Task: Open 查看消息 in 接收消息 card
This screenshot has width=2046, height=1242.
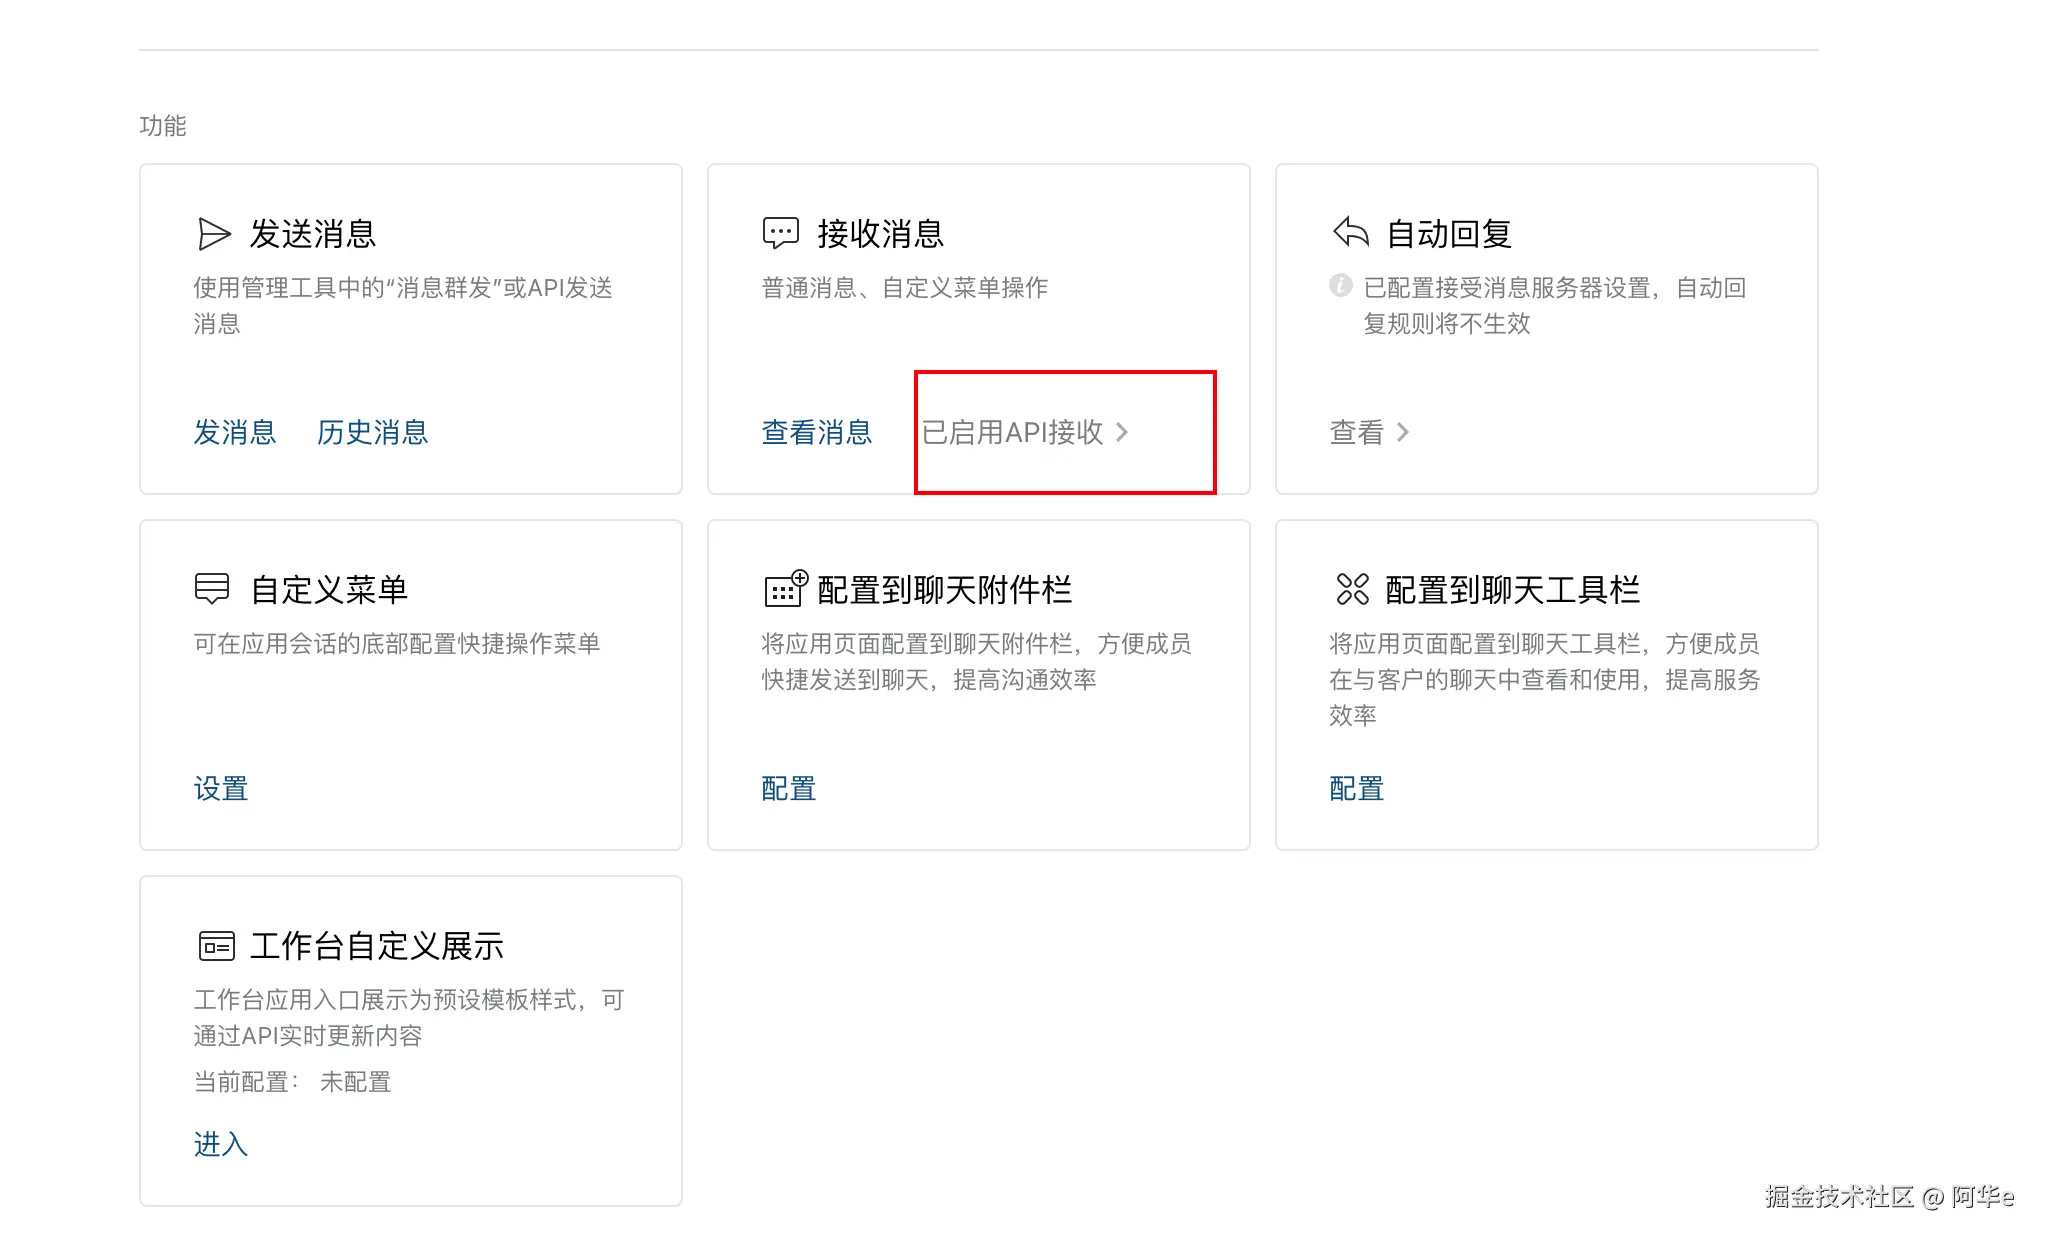Action: tap(816, 432)
